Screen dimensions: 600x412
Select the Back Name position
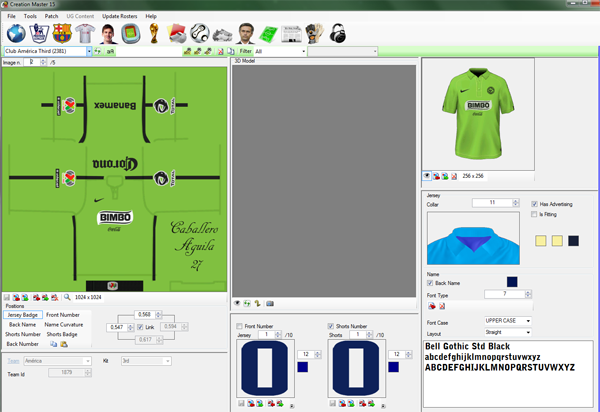click(x=23, y=324)
